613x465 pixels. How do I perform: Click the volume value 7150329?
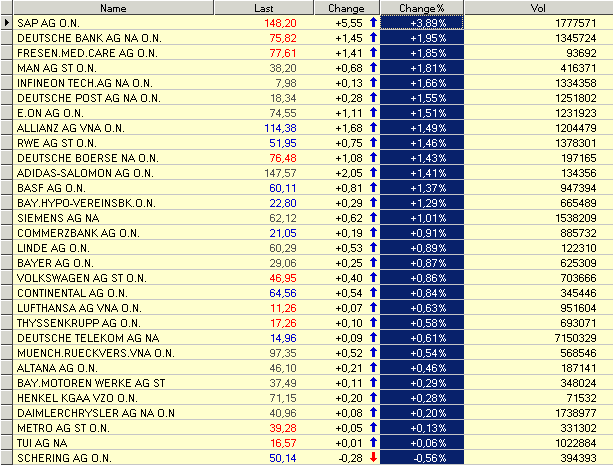pyautogui.click(x=575, y=338)
